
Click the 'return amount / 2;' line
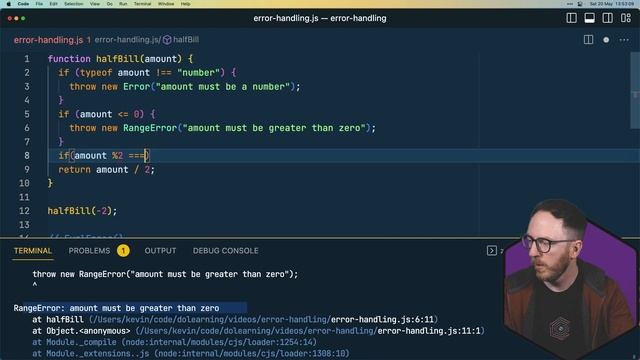107,169
